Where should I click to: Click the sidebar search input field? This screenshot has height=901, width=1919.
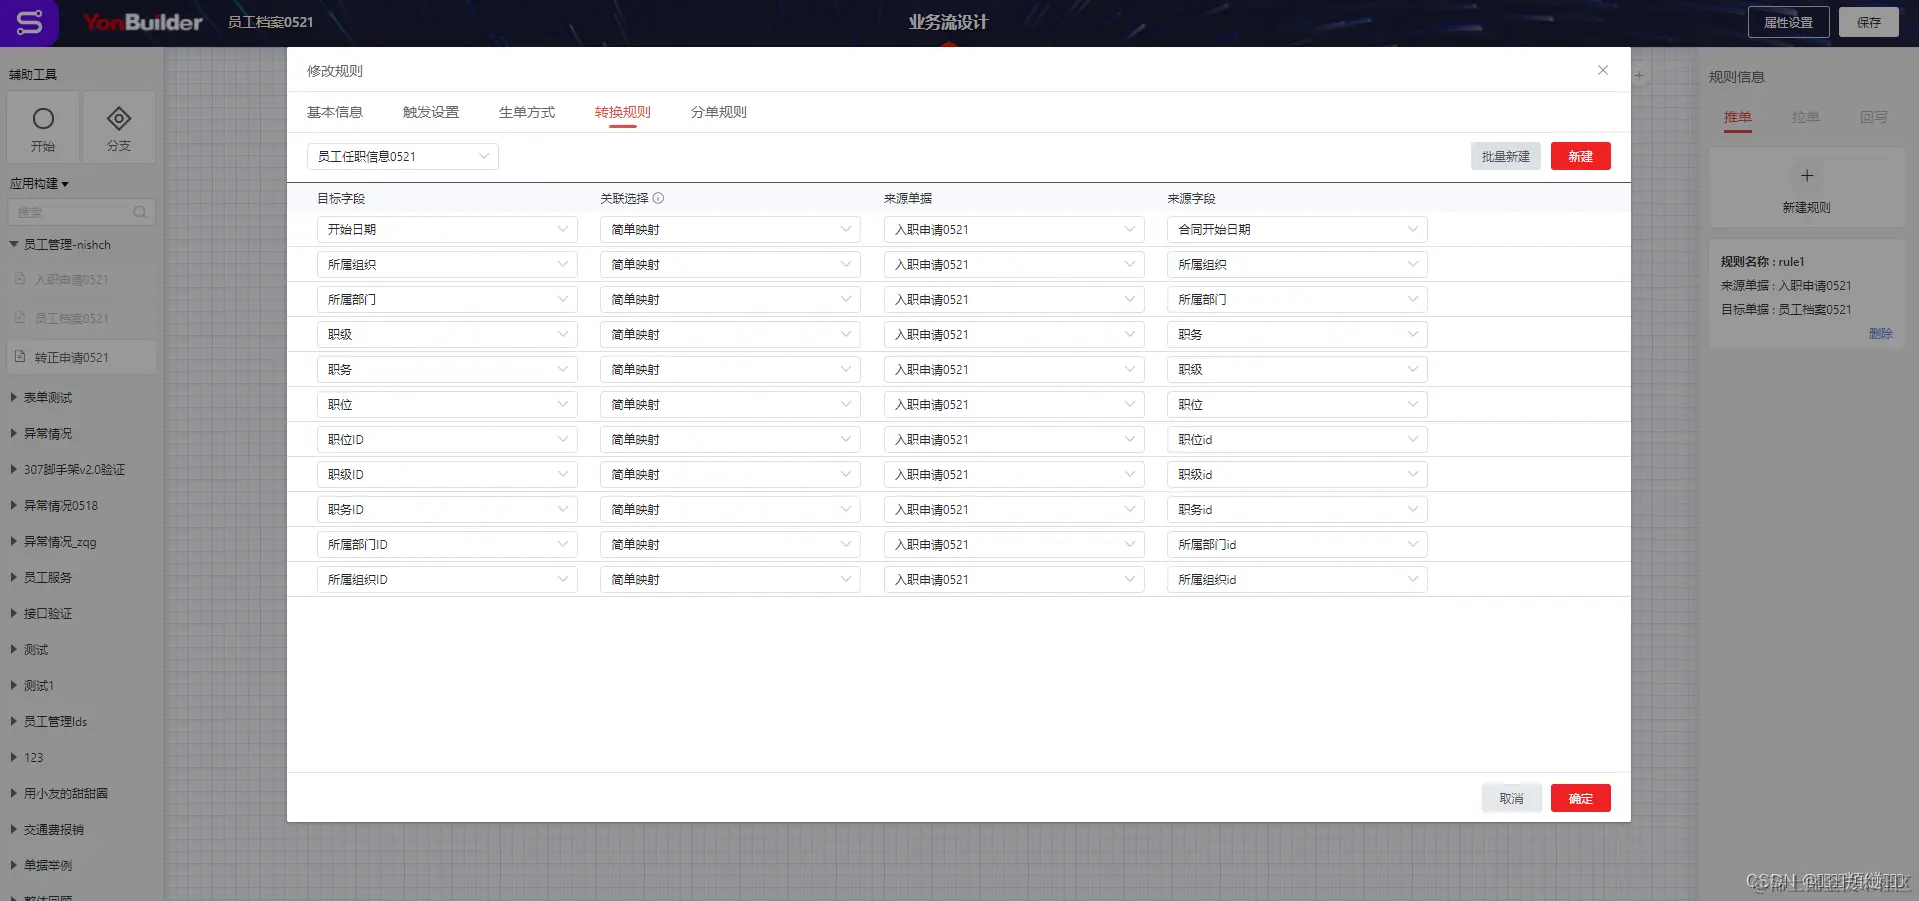81,212
